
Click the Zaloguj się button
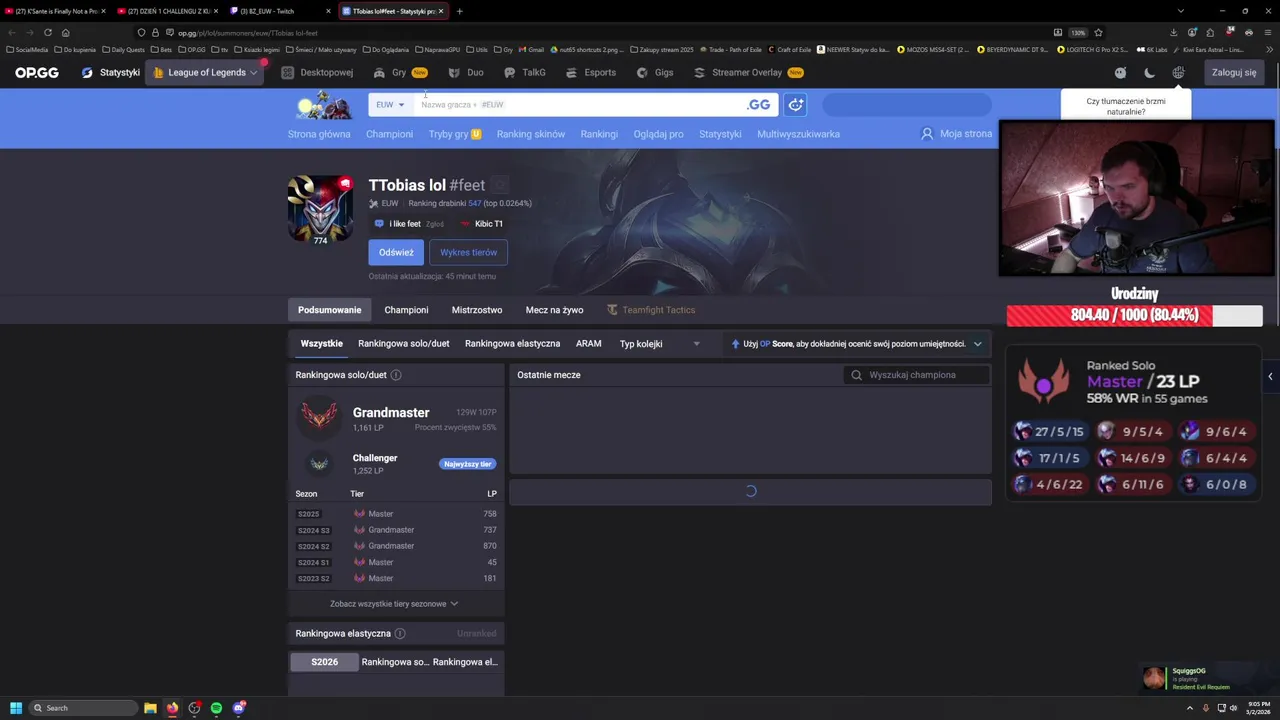[1234, 72]
